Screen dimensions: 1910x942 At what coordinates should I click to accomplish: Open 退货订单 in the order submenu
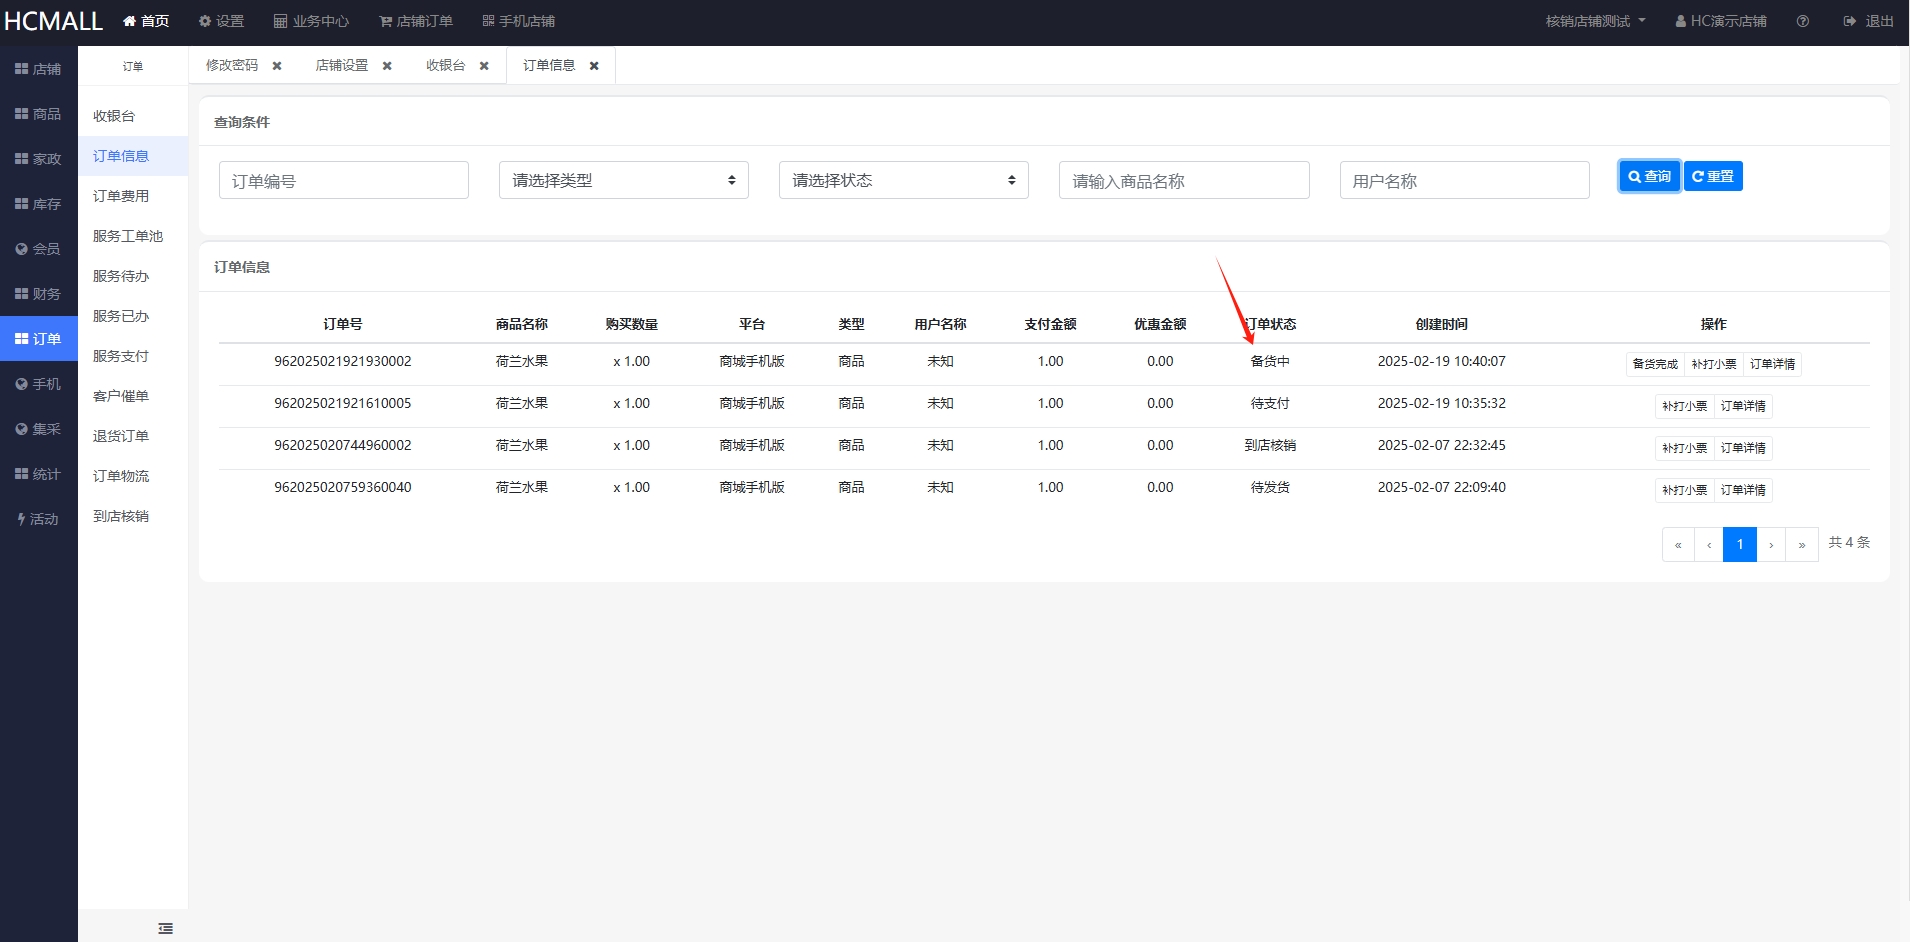point(133,436)
